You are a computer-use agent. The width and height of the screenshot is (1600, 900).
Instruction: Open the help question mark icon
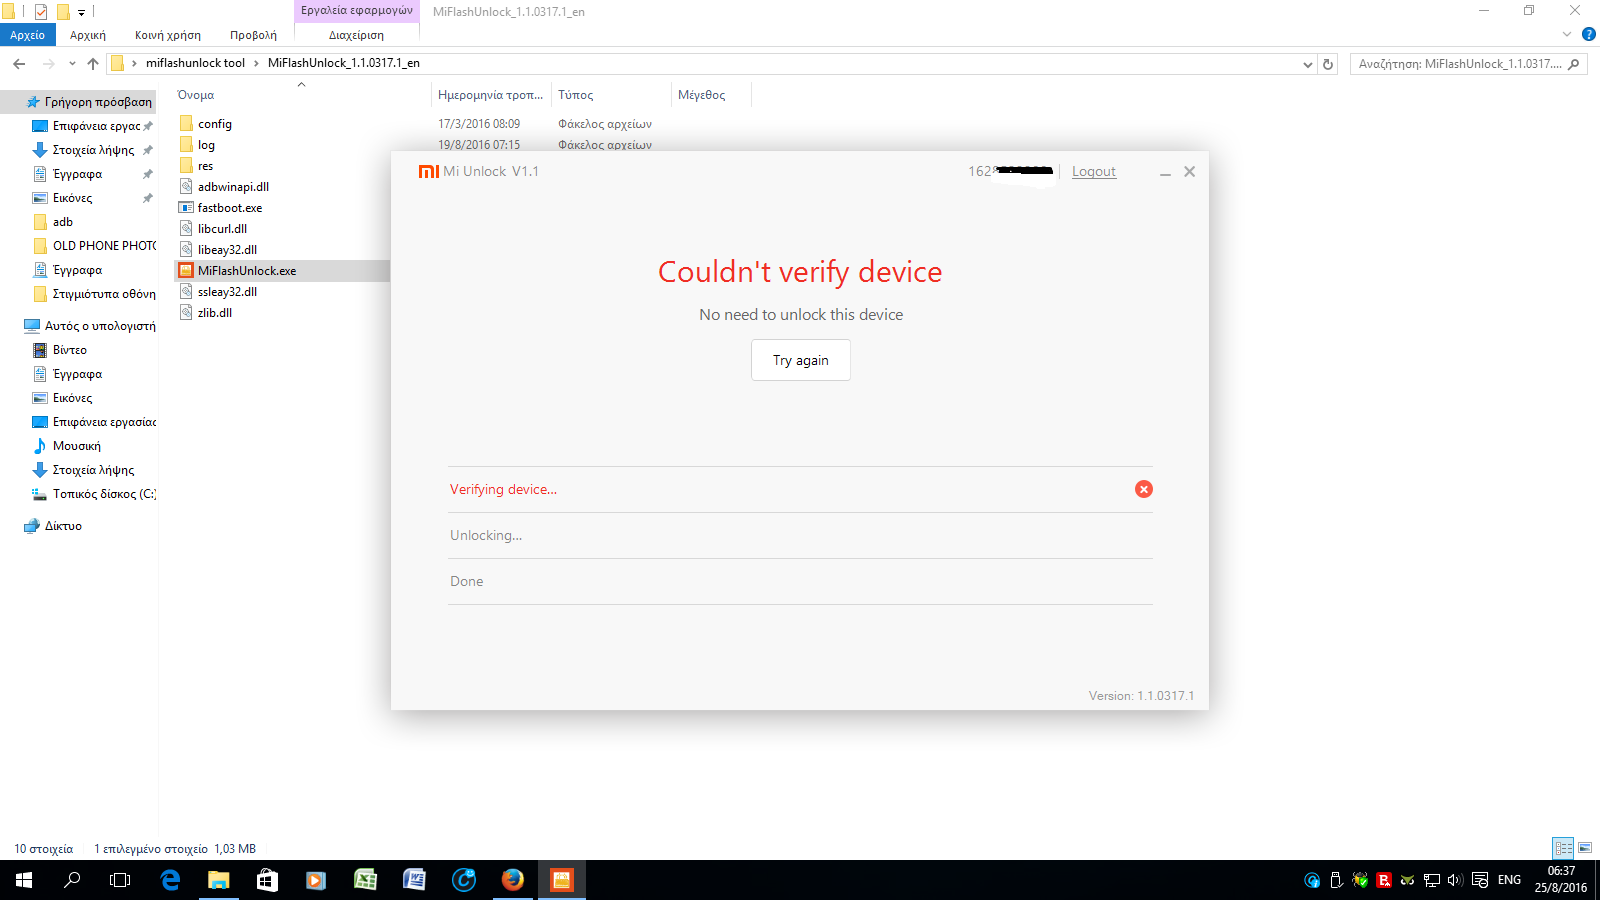pyautogui.click(x=1588, y=35)
